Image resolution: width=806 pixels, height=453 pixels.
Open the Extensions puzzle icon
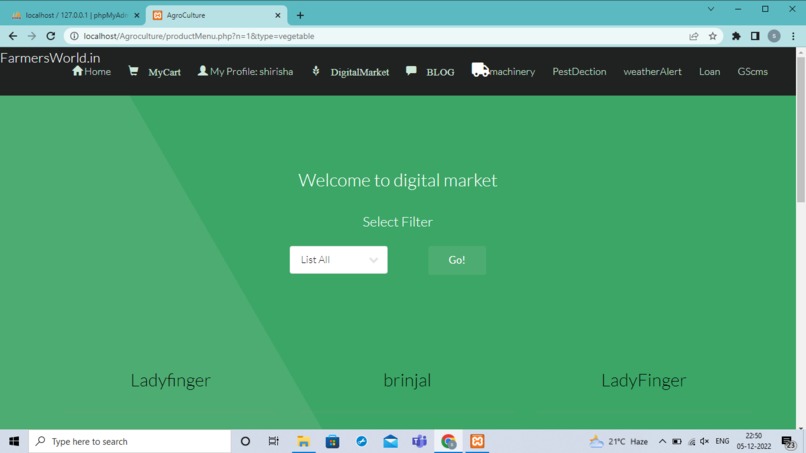tap(736, 36)
